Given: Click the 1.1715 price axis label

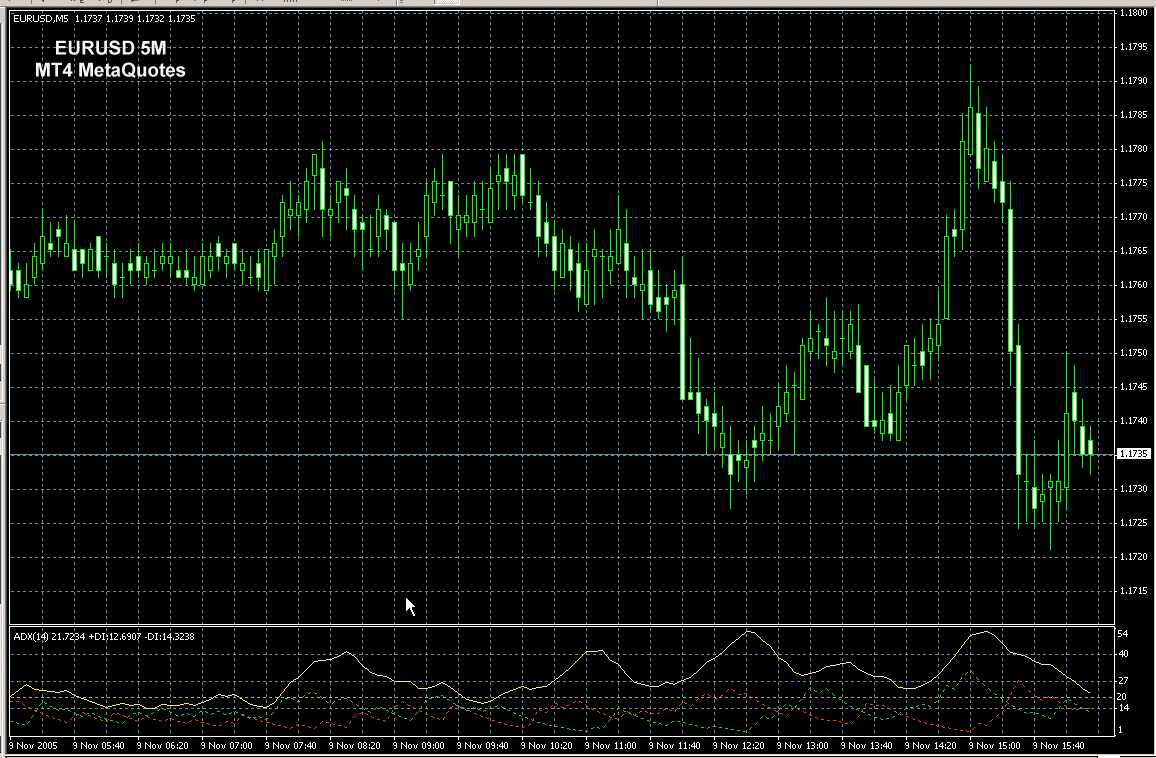Looking at the screenshot, I should 1134,591.
